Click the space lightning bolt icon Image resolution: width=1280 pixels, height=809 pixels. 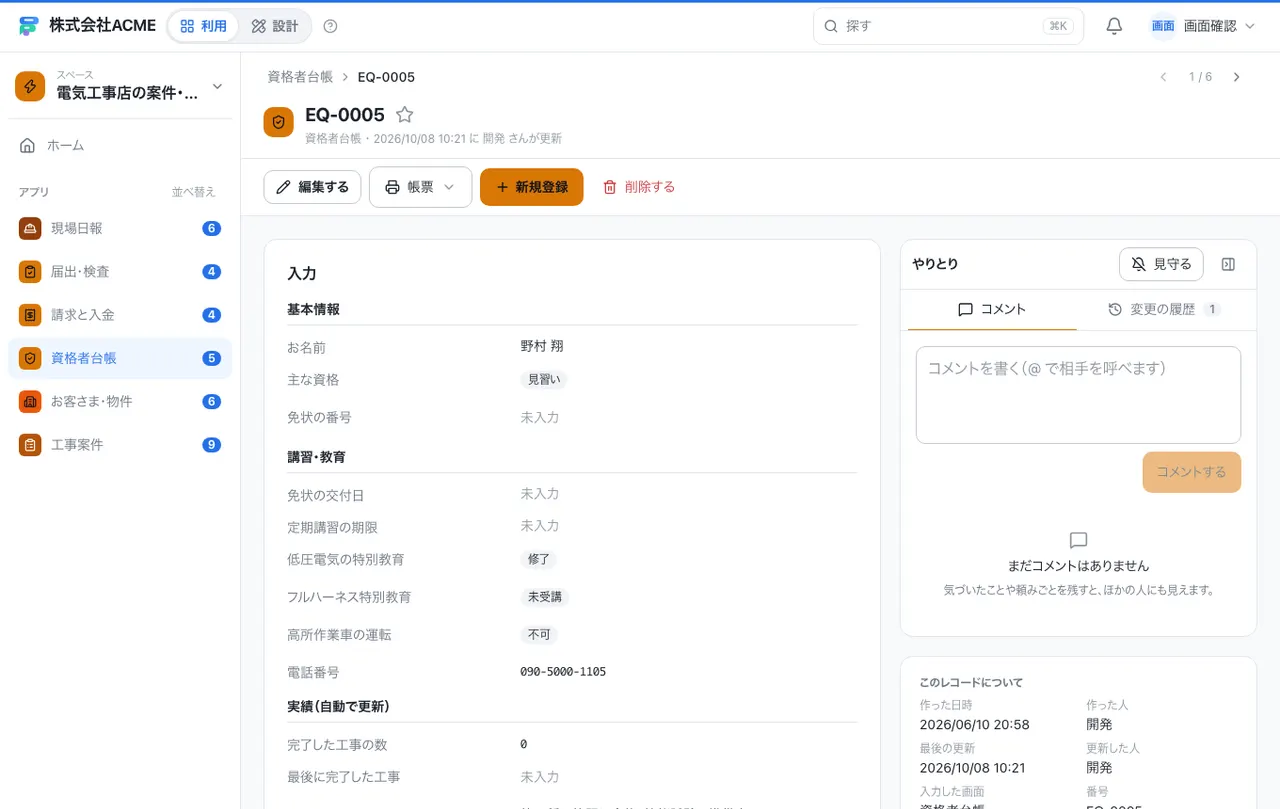click(30, 86)
